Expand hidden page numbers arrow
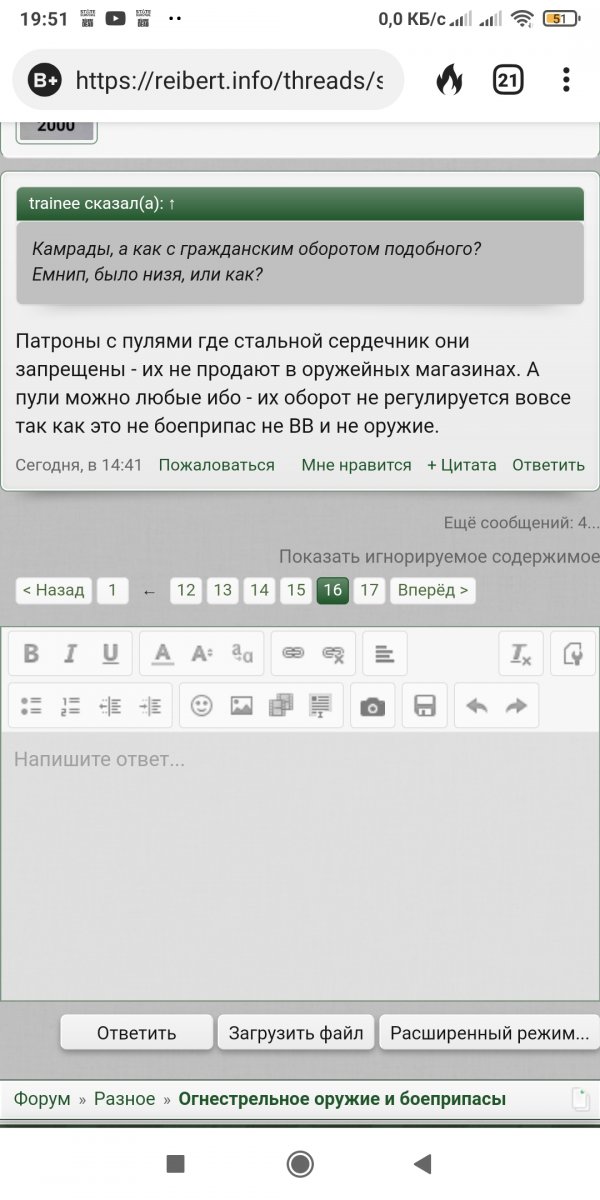The width and height of the screenshot is (600, 1200). click(x=149, y=591)
